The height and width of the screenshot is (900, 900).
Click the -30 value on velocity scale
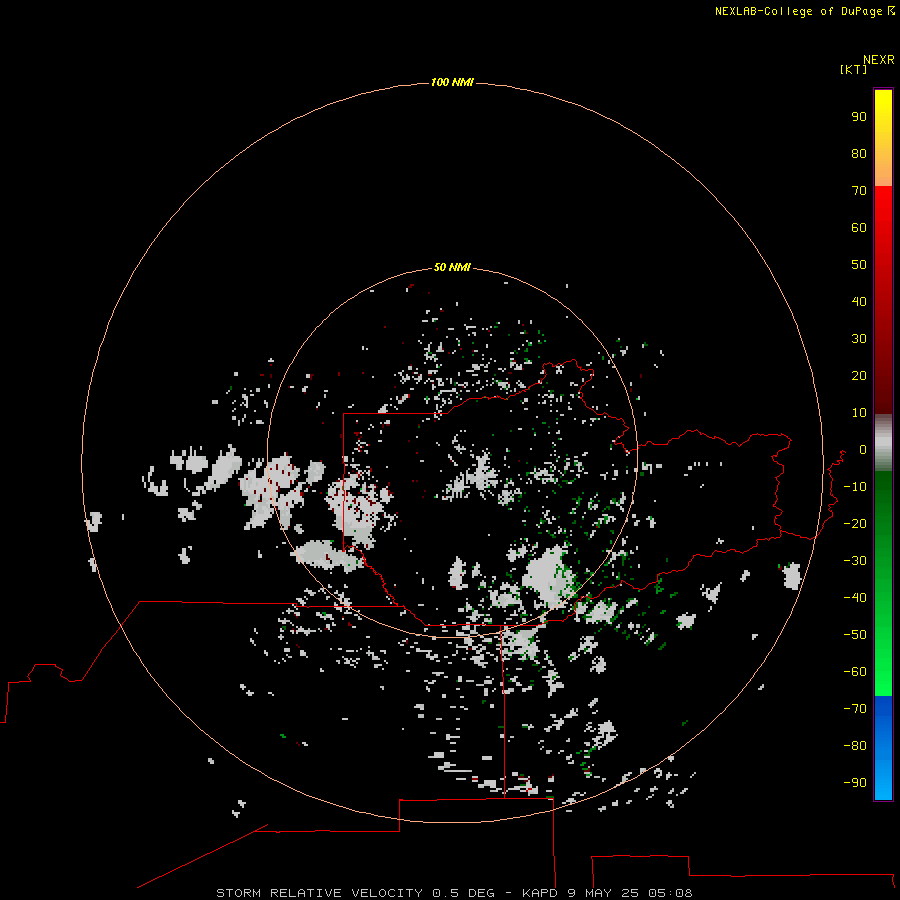coord(855,561)
